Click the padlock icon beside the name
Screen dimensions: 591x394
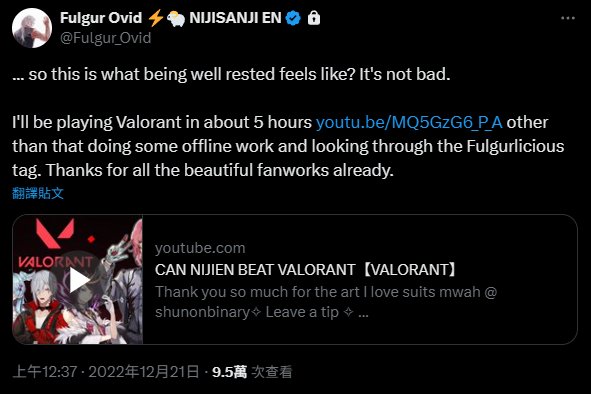click(314, 18)
